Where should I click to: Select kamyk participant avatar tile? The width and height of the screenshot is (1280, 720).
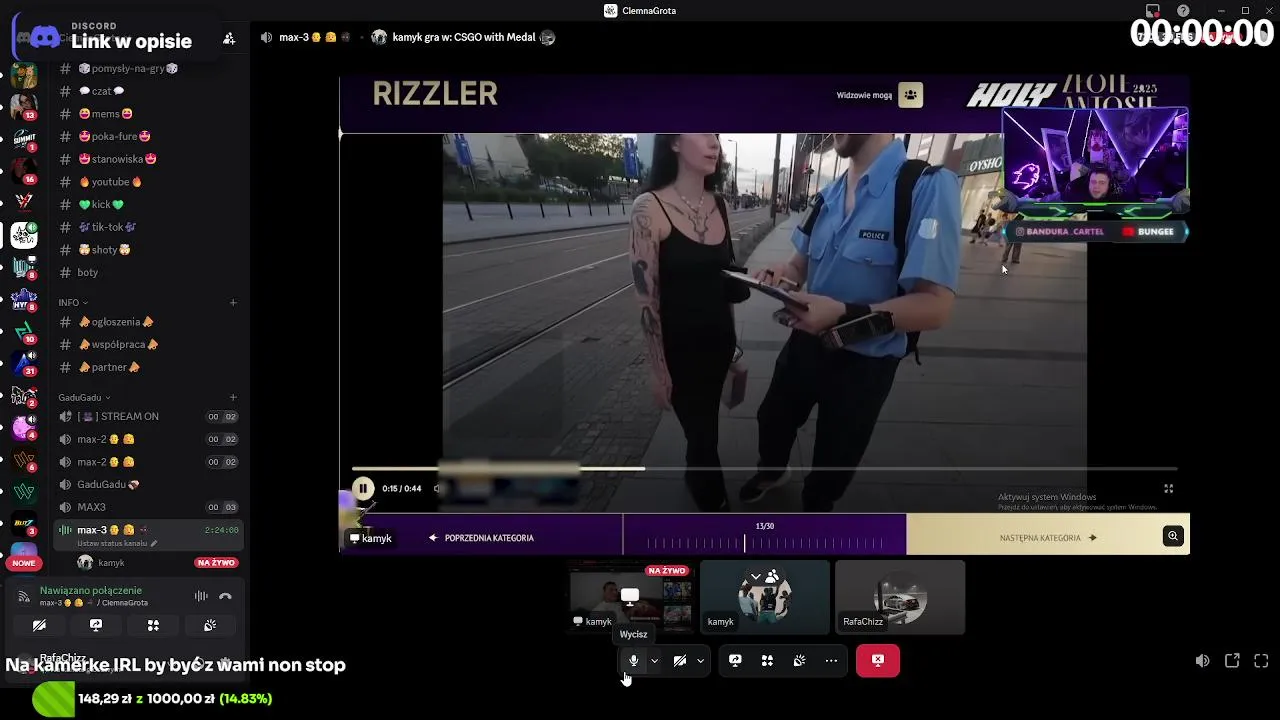tap(765, 597)
